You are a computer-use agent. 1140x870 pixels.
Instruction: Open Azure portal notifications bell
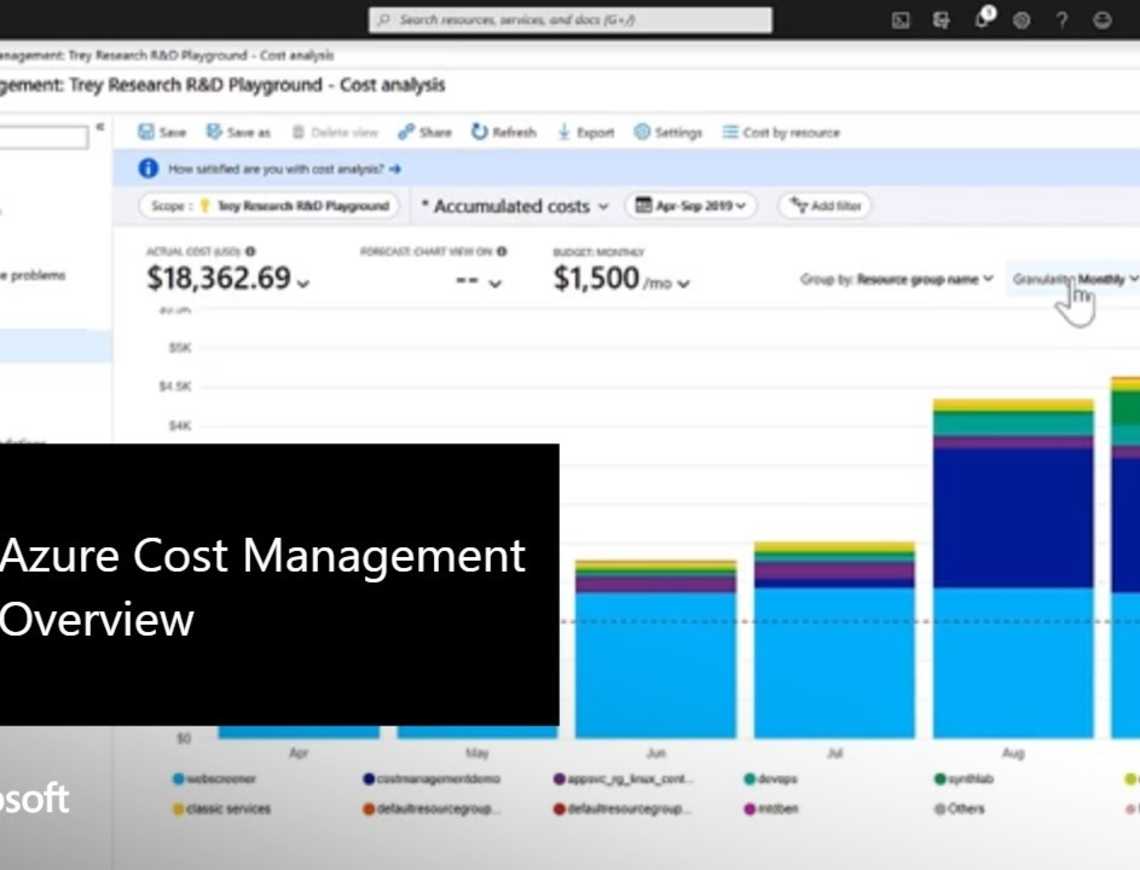[x=981, y=20]
